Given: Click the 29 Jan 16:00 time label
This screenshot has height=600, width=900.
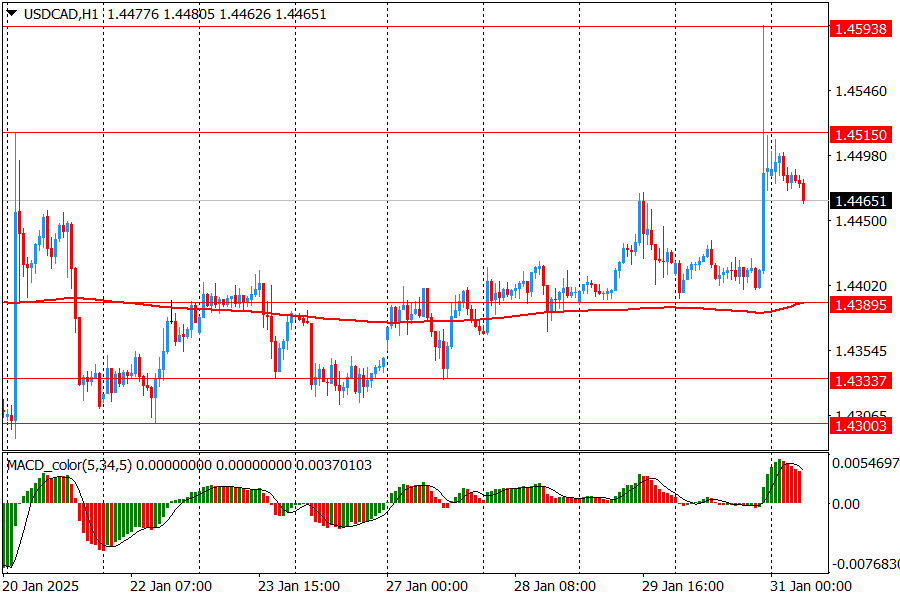Looking at the screenshot, I should (x=682, y=586).
